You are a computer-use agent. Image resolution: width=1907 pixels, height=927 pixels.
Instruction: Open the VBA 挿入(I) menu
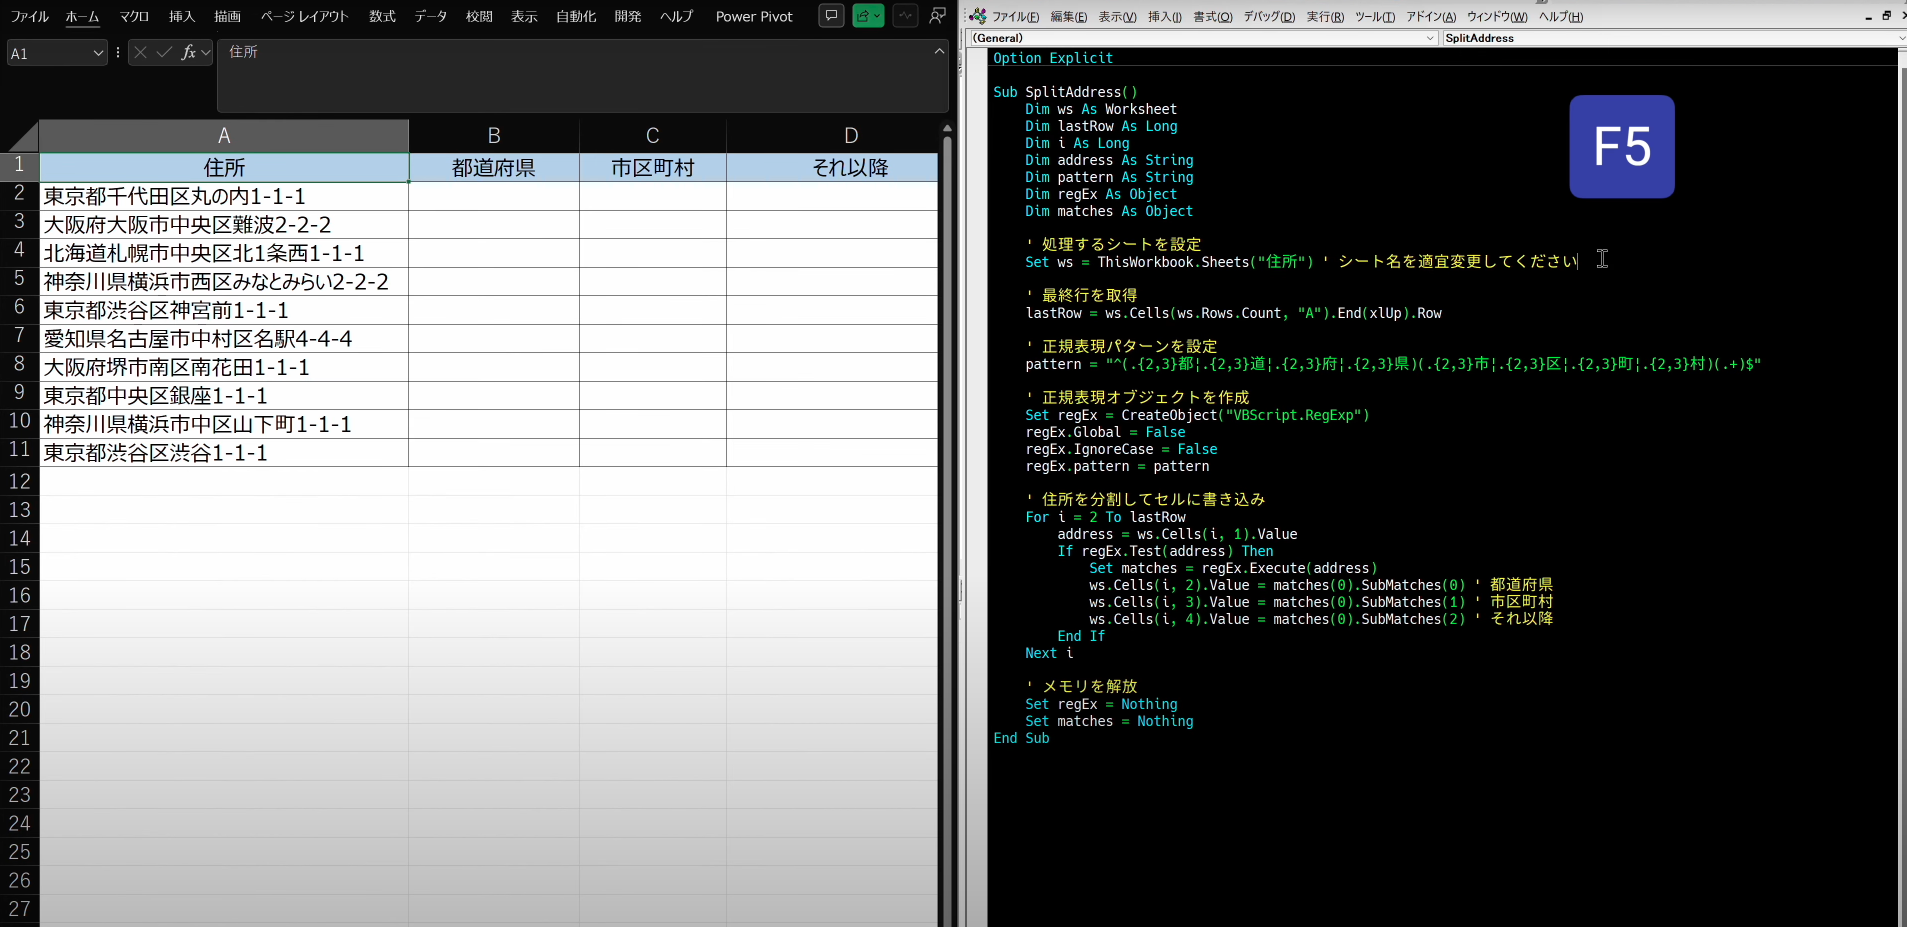1164,17
